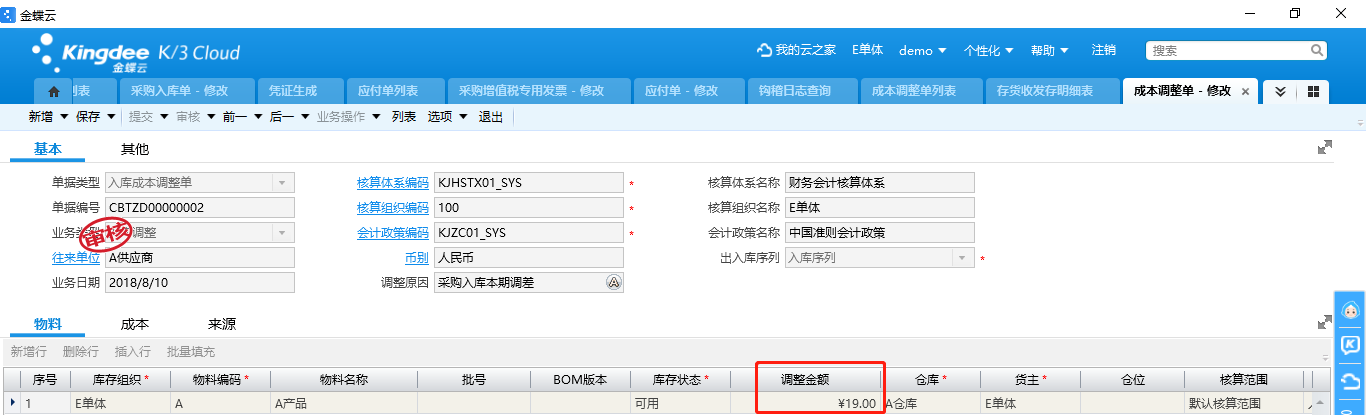Click the 可用 stock status cell
The image size is (1366, 415).
click(x=680, y=403)
